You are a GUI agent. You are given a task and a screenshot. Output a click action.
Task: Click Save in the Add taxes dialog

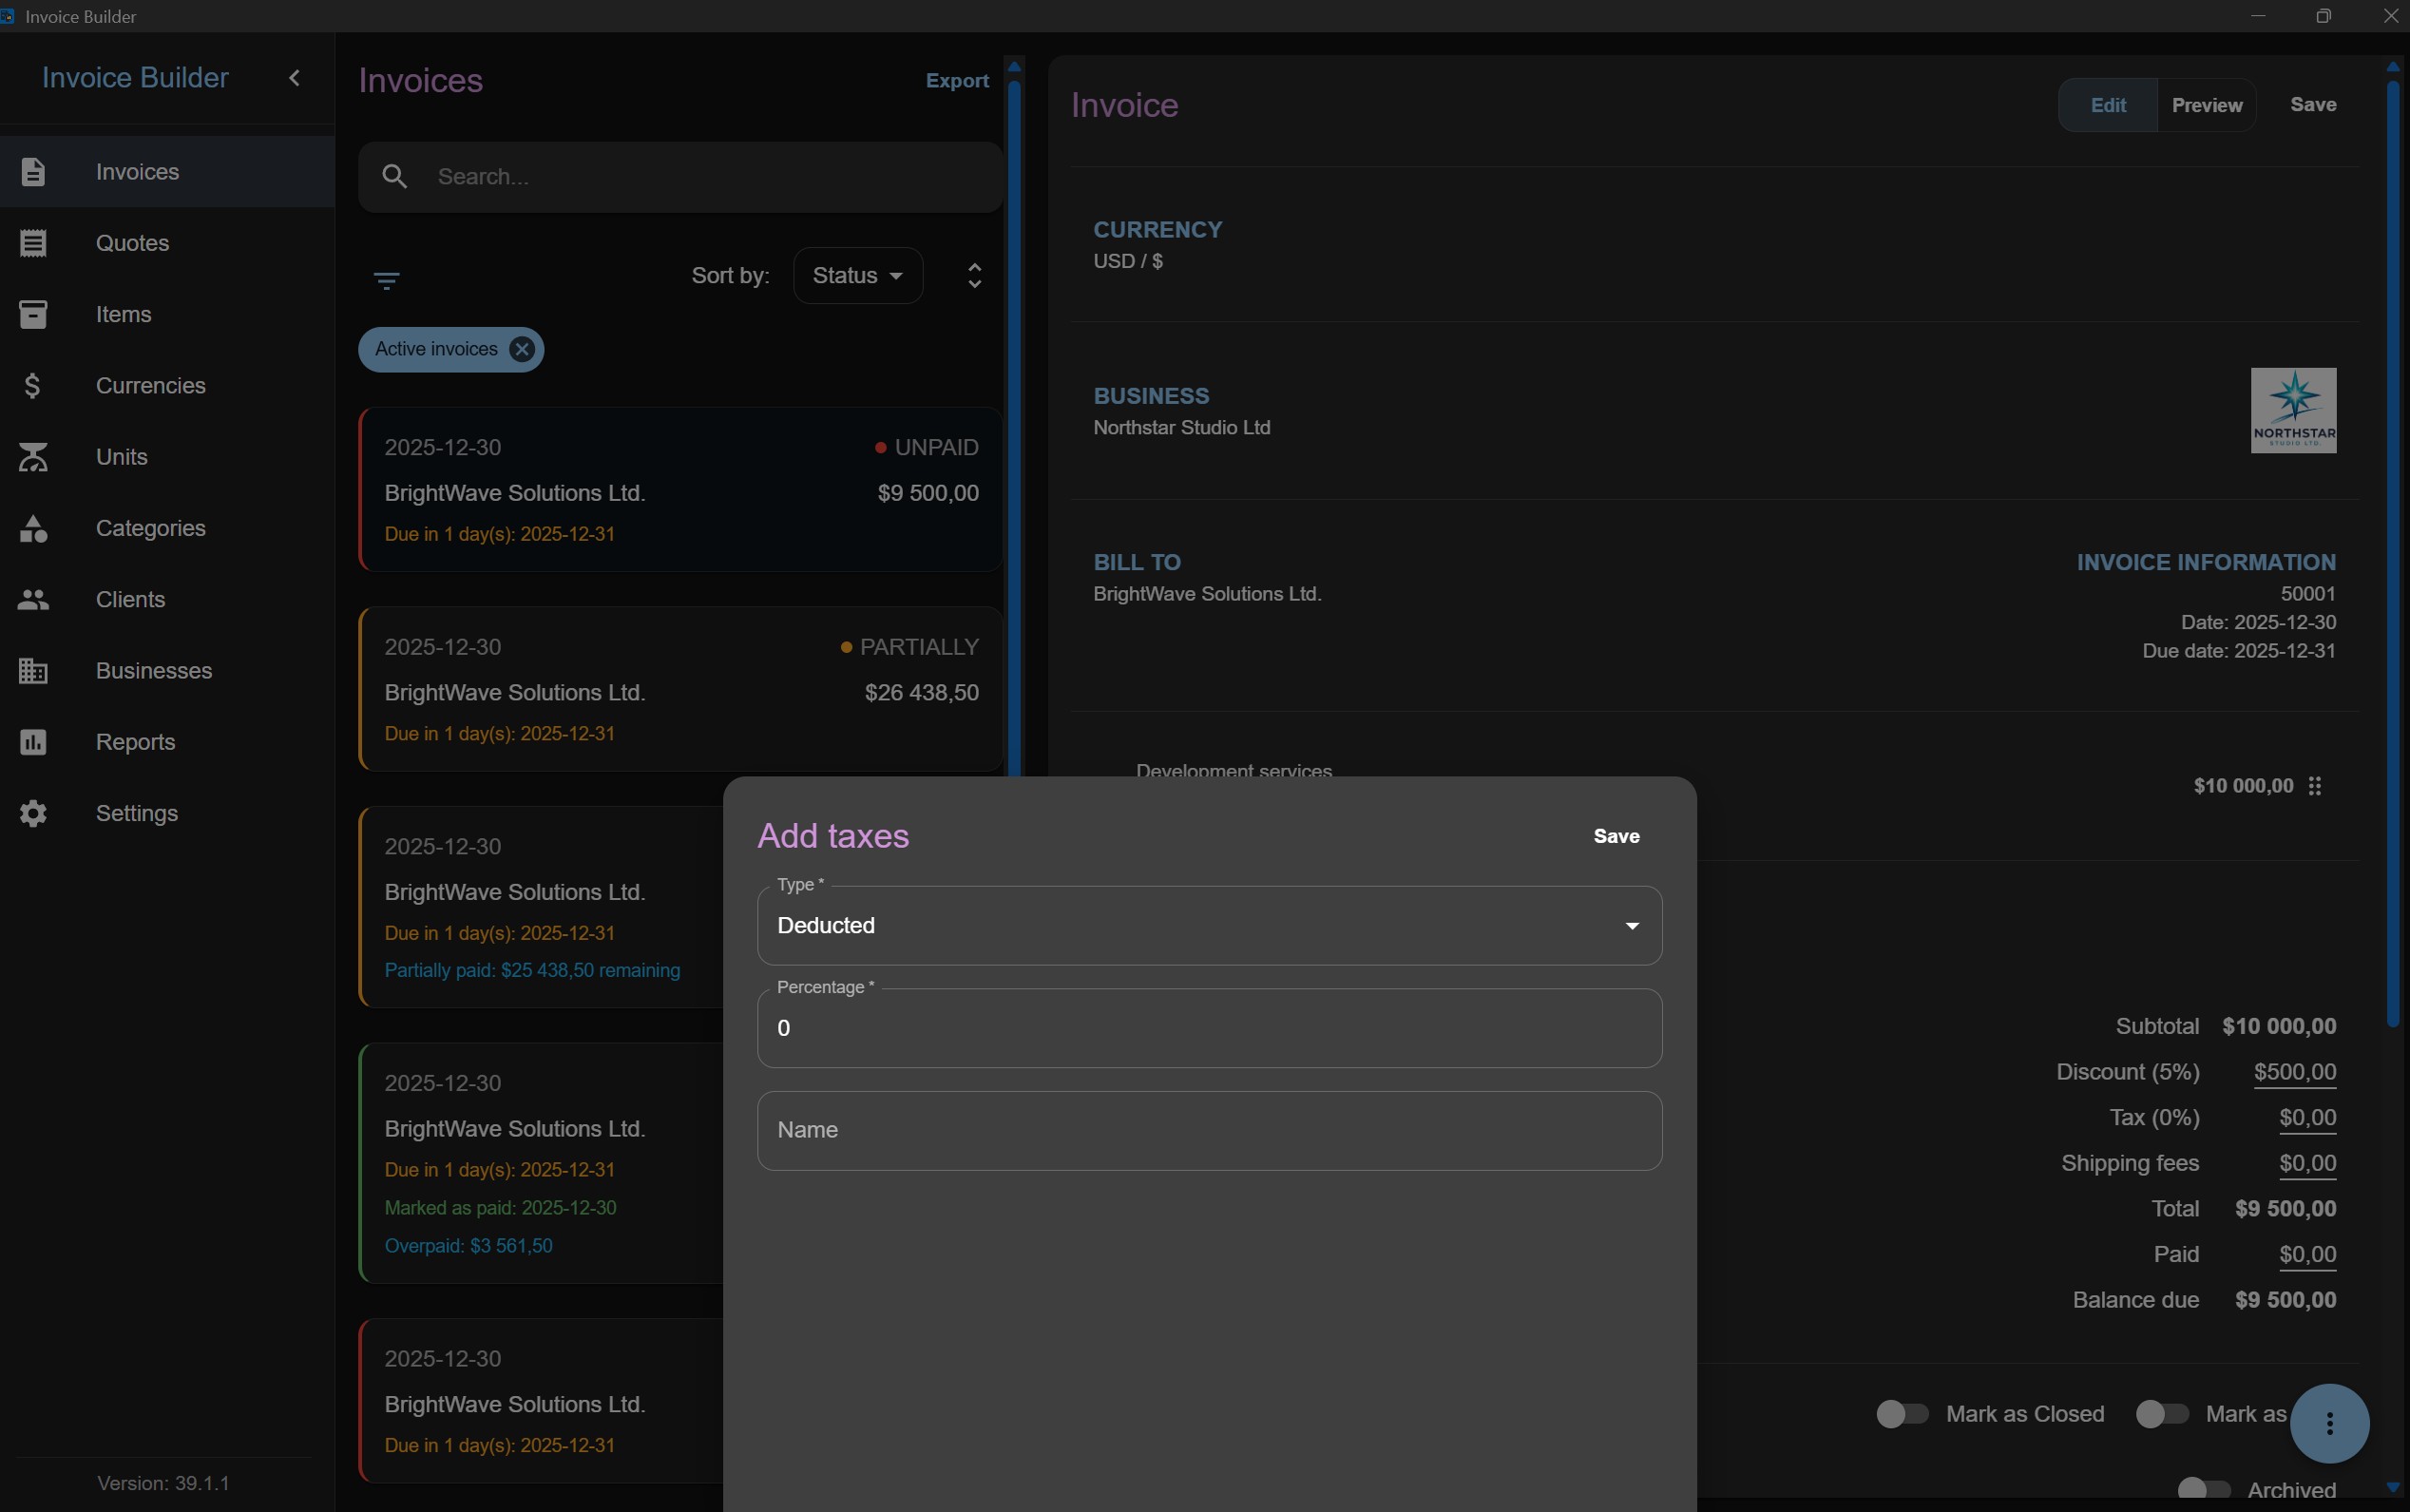tap(1616, 836)
